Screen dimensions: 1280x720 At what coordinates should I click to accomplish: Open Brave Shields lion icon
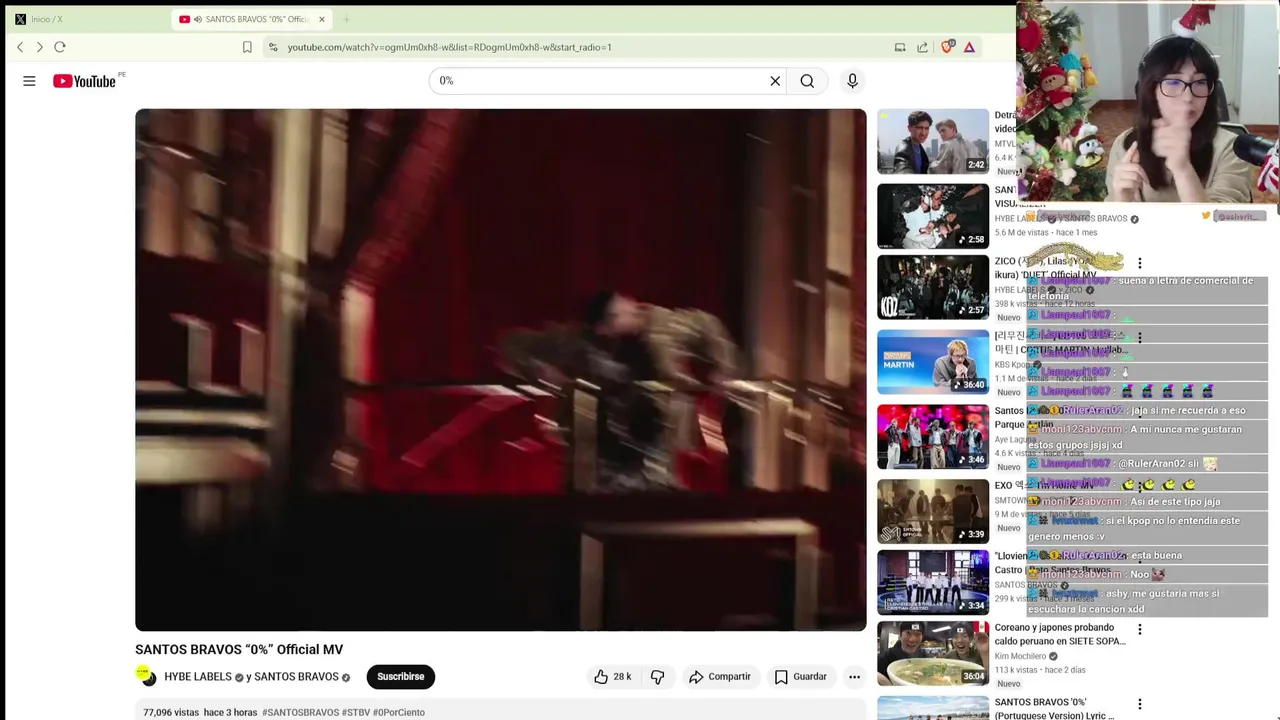(x=947, y=47)
